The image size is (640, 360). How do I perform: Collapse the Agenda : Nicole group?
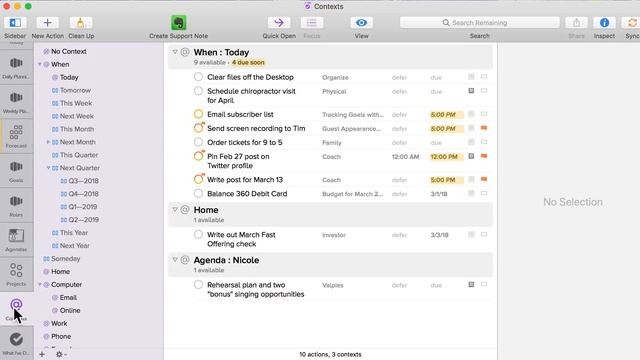click(175, 260)
